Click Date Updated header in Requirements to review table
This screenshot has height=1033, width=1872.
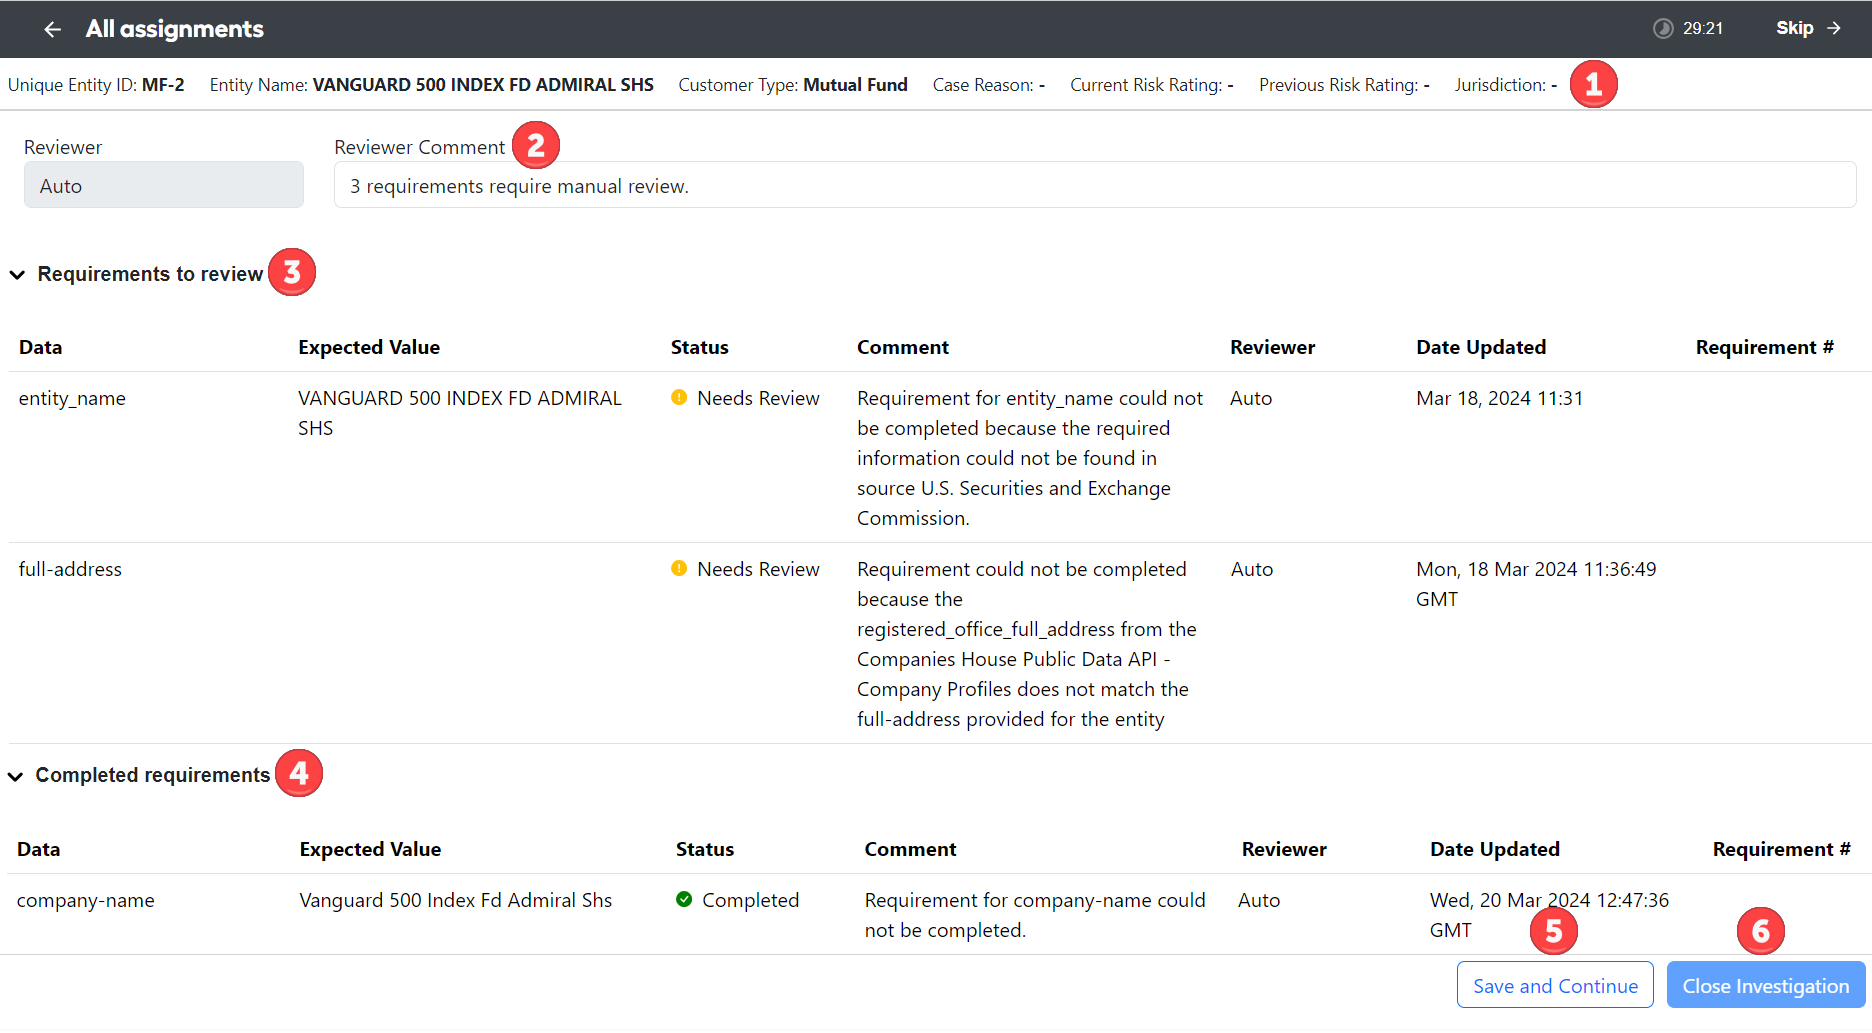tap(1481, 347)
